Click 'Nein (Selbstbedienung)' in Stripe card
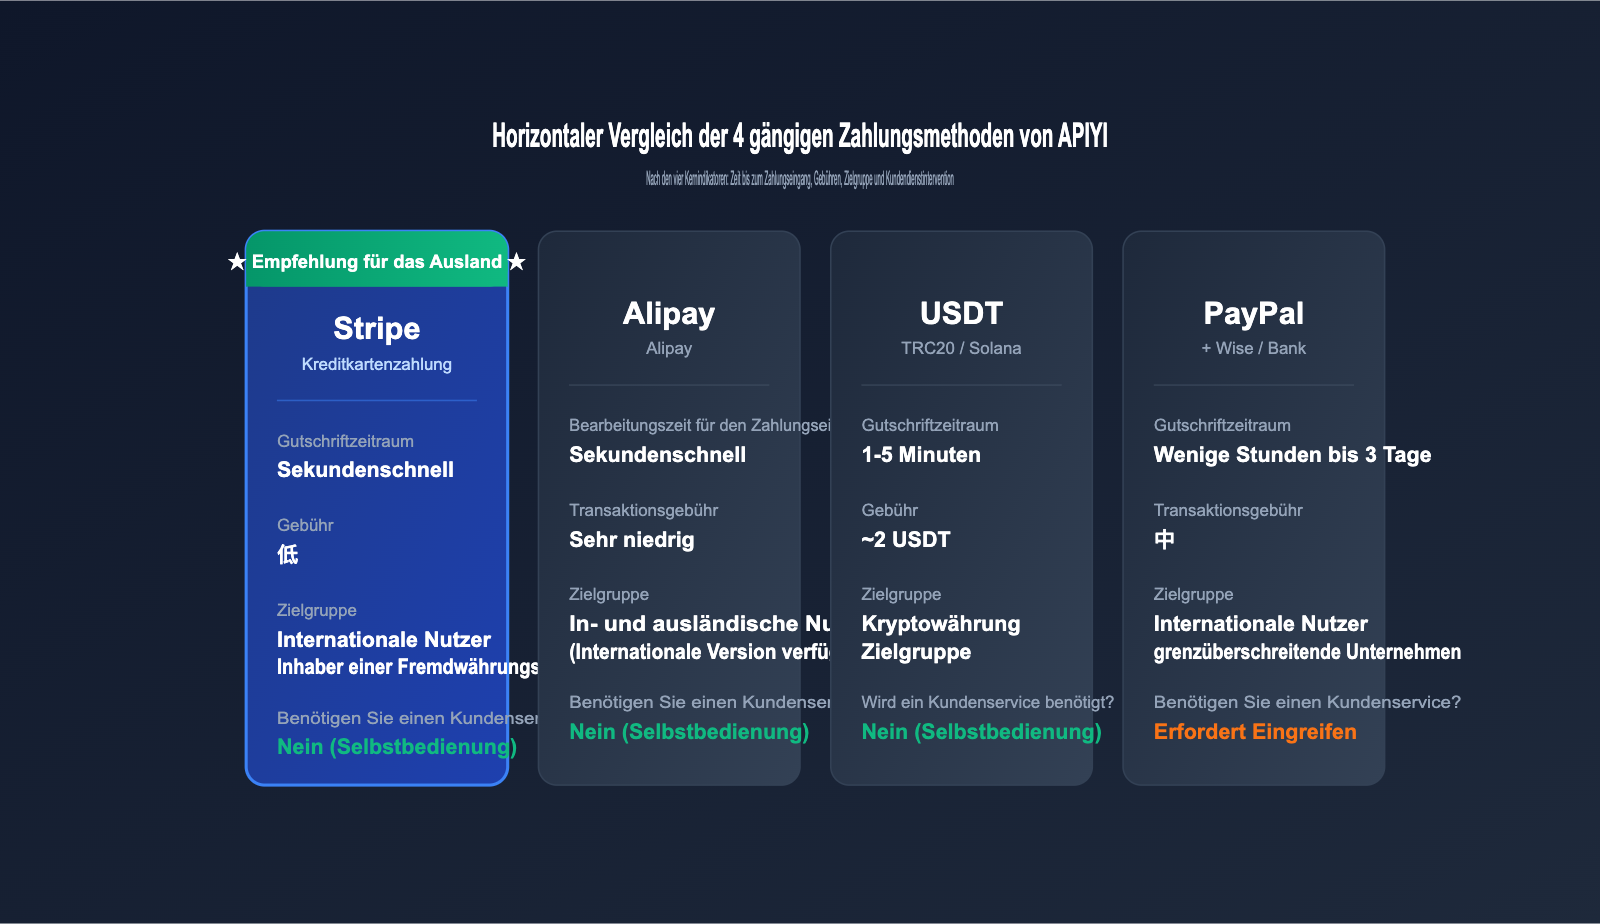The height and width of the screenshot is (924, 1600). coord(397,747)
